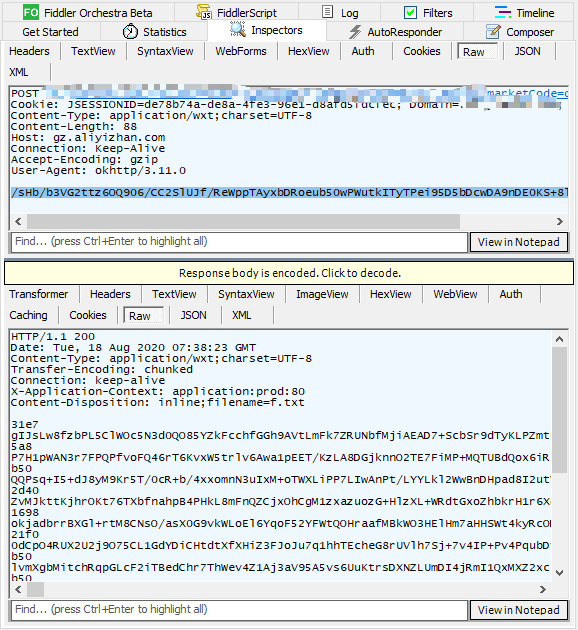This screenshot has width=578, height=630.
Task: Open the FiddlerScript tab
Action: click(x=237, y=12)
